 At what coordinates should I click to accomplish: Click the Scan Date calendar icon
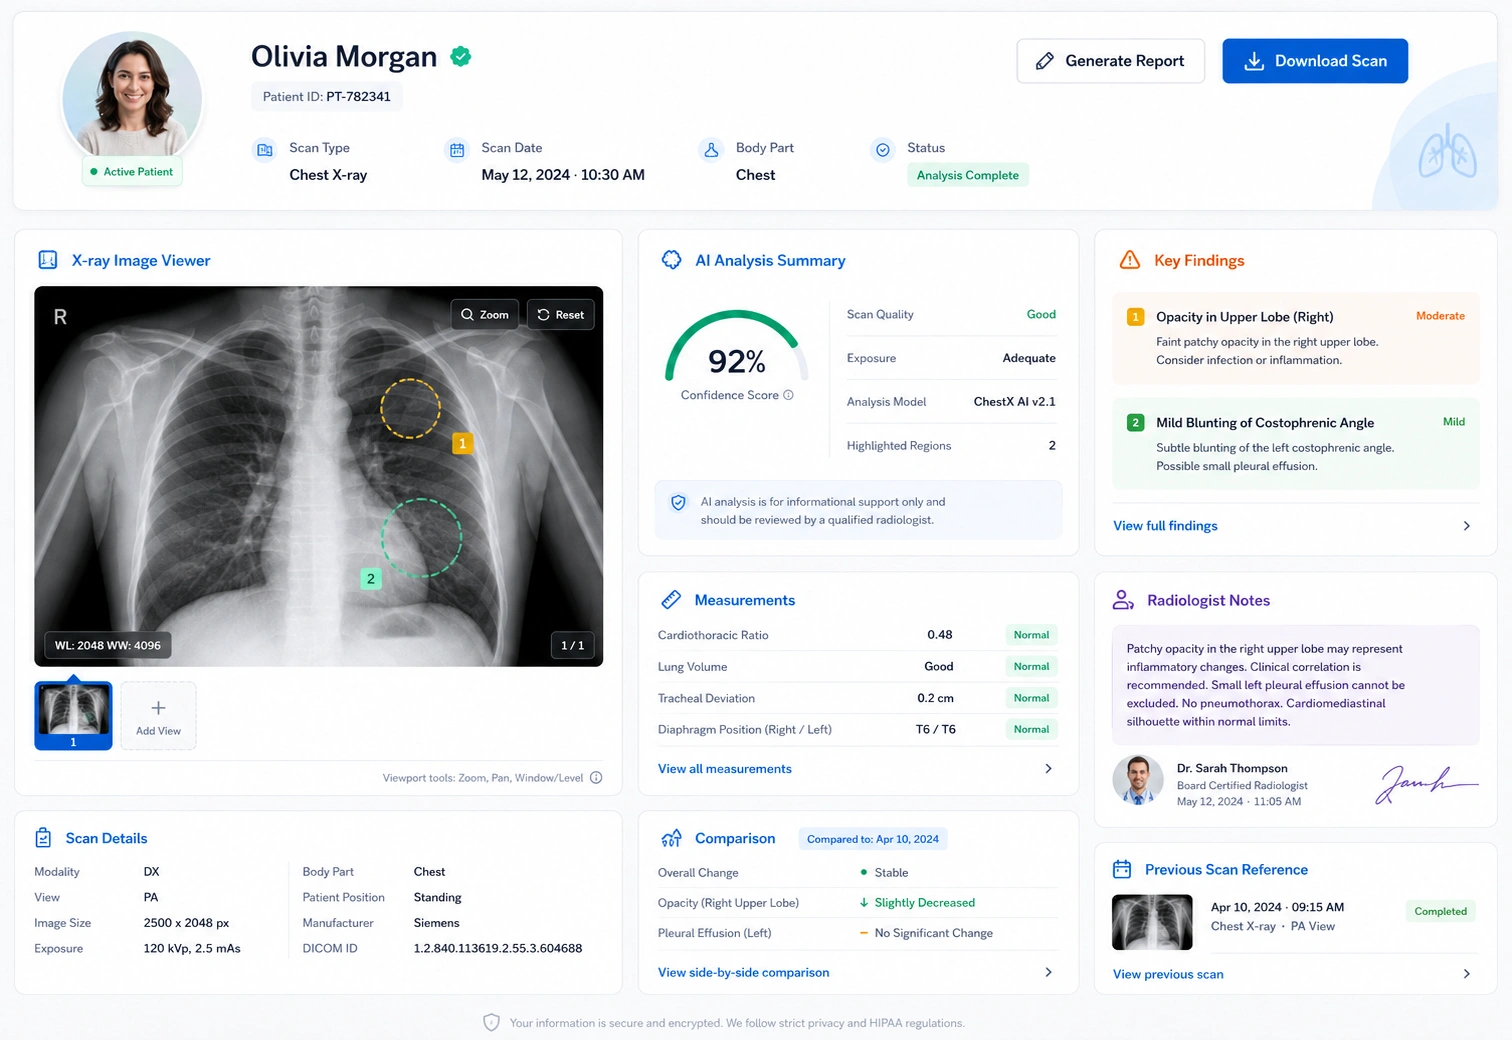coord(457,150)
